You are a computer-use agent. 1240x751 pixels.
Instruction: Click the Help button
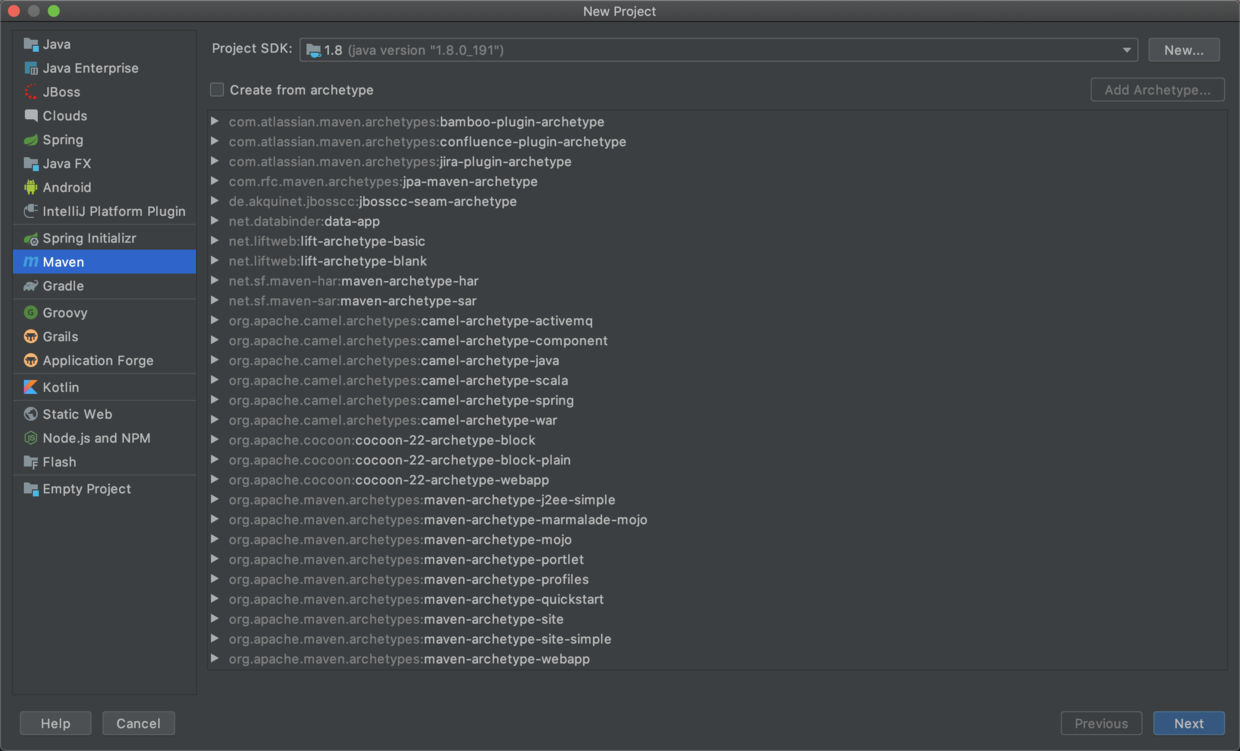(x=56, y=723)
